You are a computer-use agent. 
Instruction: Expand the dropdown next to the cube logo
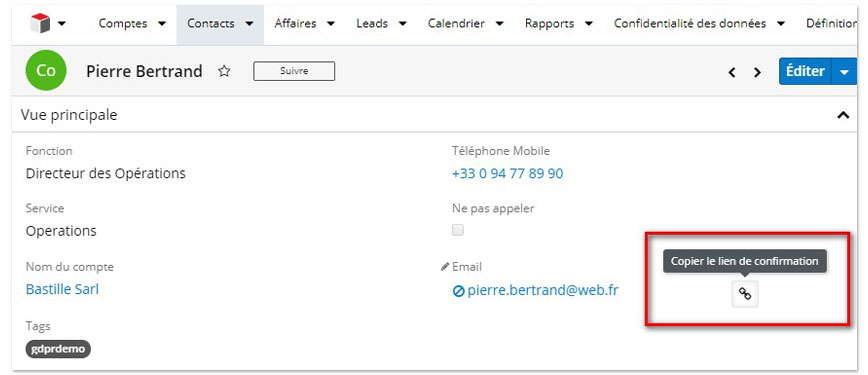coord(61,24)
